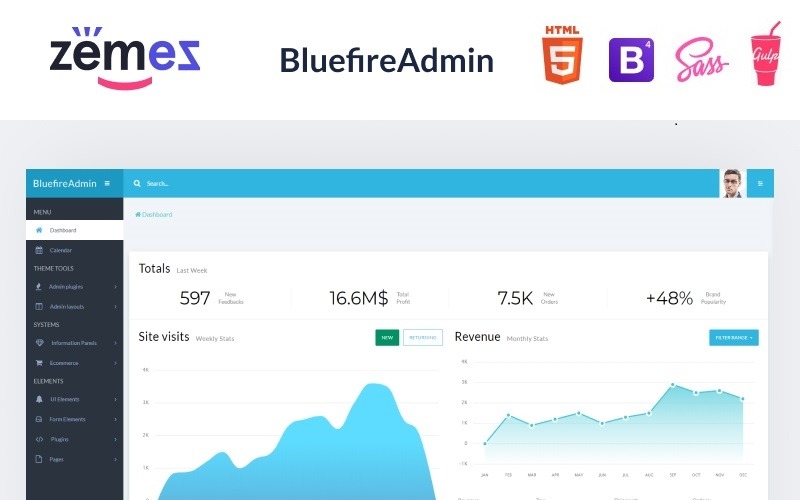Toggle the NEW visitors filter button
The image size is (800, 500).
tap(387, 338)
